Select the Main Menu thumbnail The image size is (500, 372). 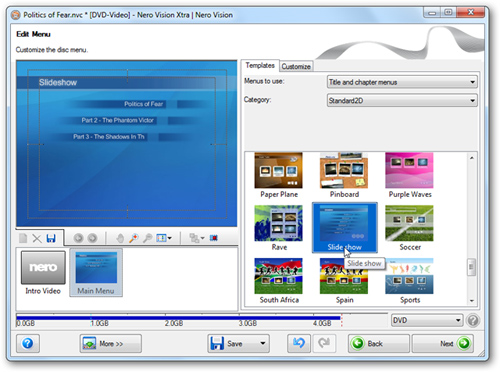click(96, 273)
